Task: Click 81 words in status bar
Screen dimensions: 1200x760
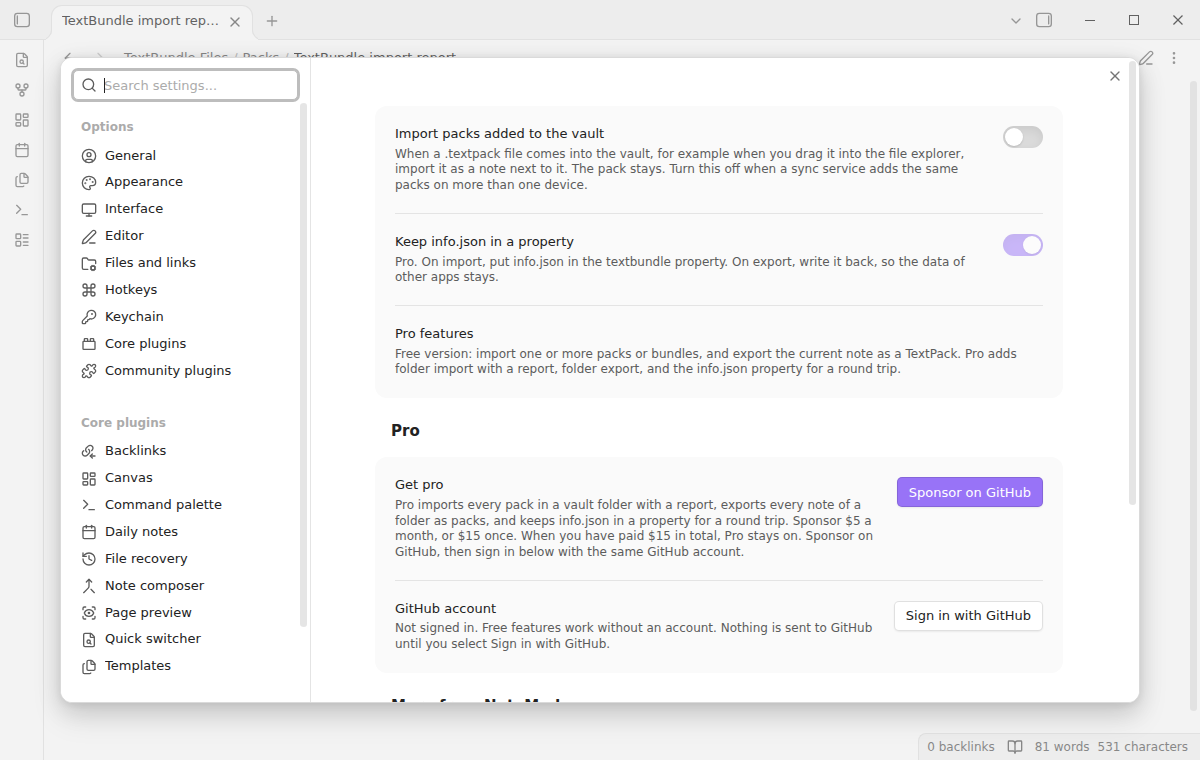Action: 1062,747
